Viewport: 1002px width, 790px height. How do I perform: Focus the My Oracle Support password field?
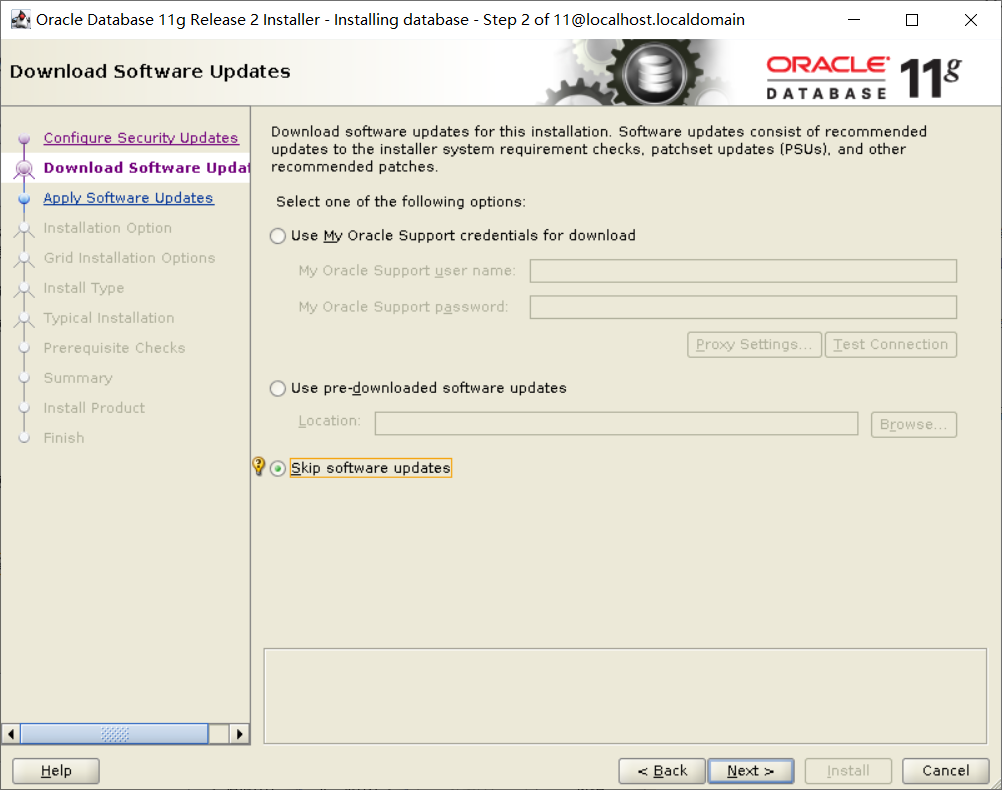(743, 307)
